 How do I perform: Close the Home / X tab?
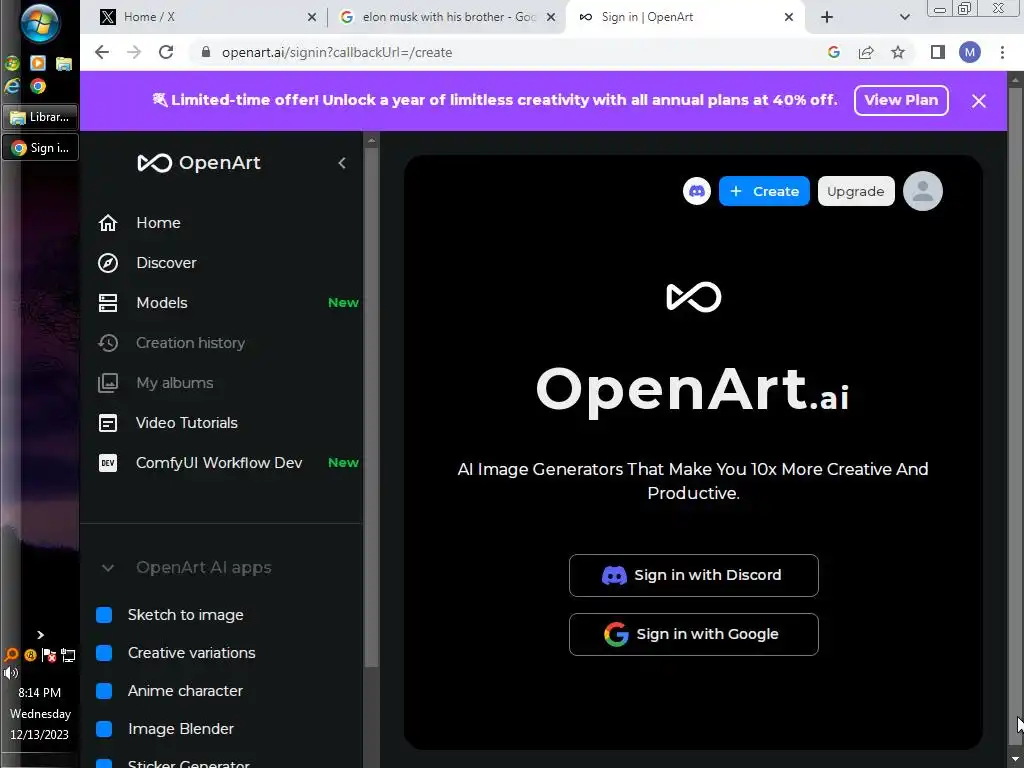click(312, 17)
